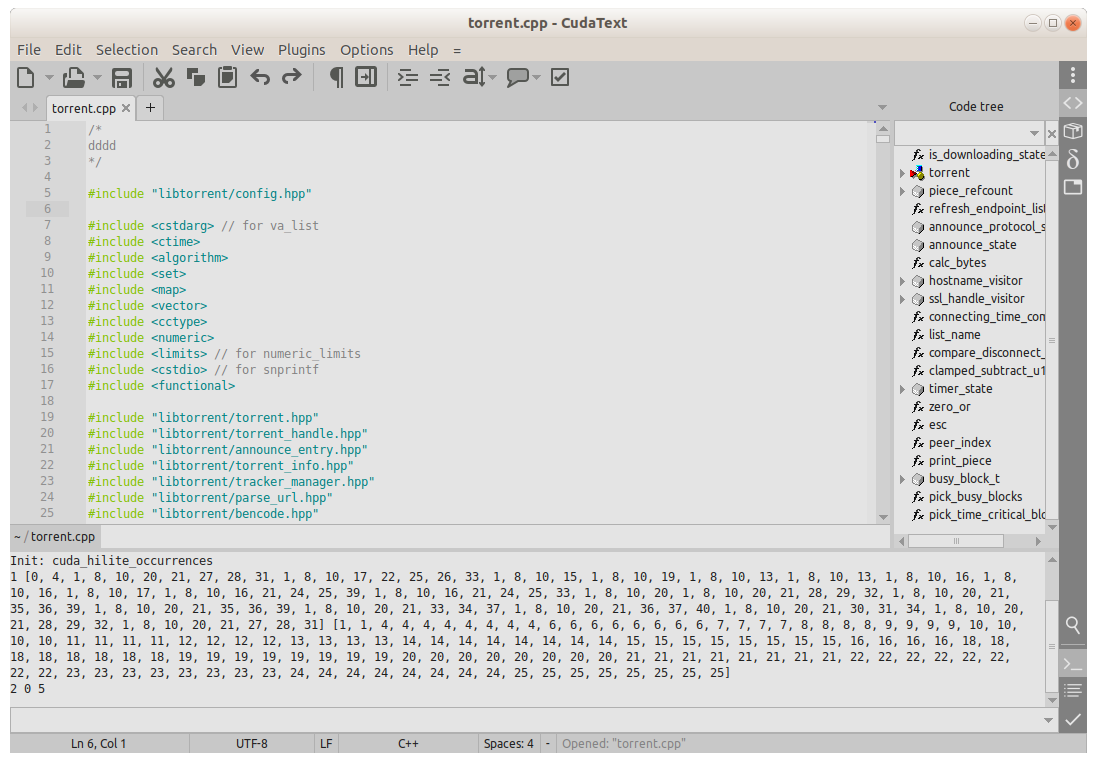1097x763 pixels.
Task: Open the File menu
Action: tap(29, 50)
